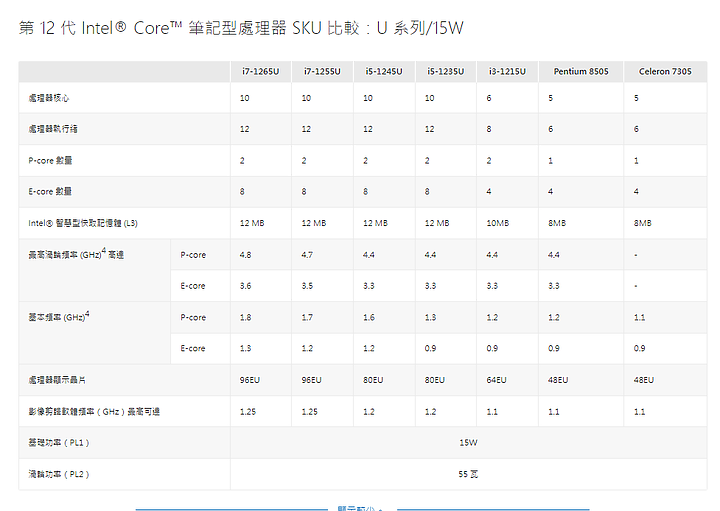This screenshot has width=720, height=511.
Task: Click the 64EU graphics cell
Action: (x=496, y=380)
